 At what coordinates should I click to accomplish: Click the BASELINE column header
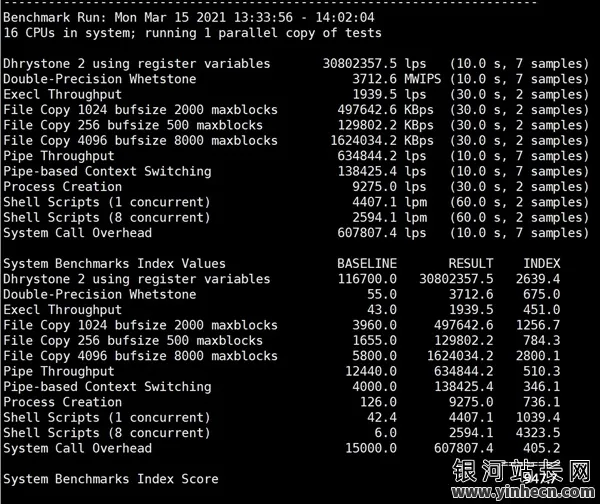click(x=367, y=264)
